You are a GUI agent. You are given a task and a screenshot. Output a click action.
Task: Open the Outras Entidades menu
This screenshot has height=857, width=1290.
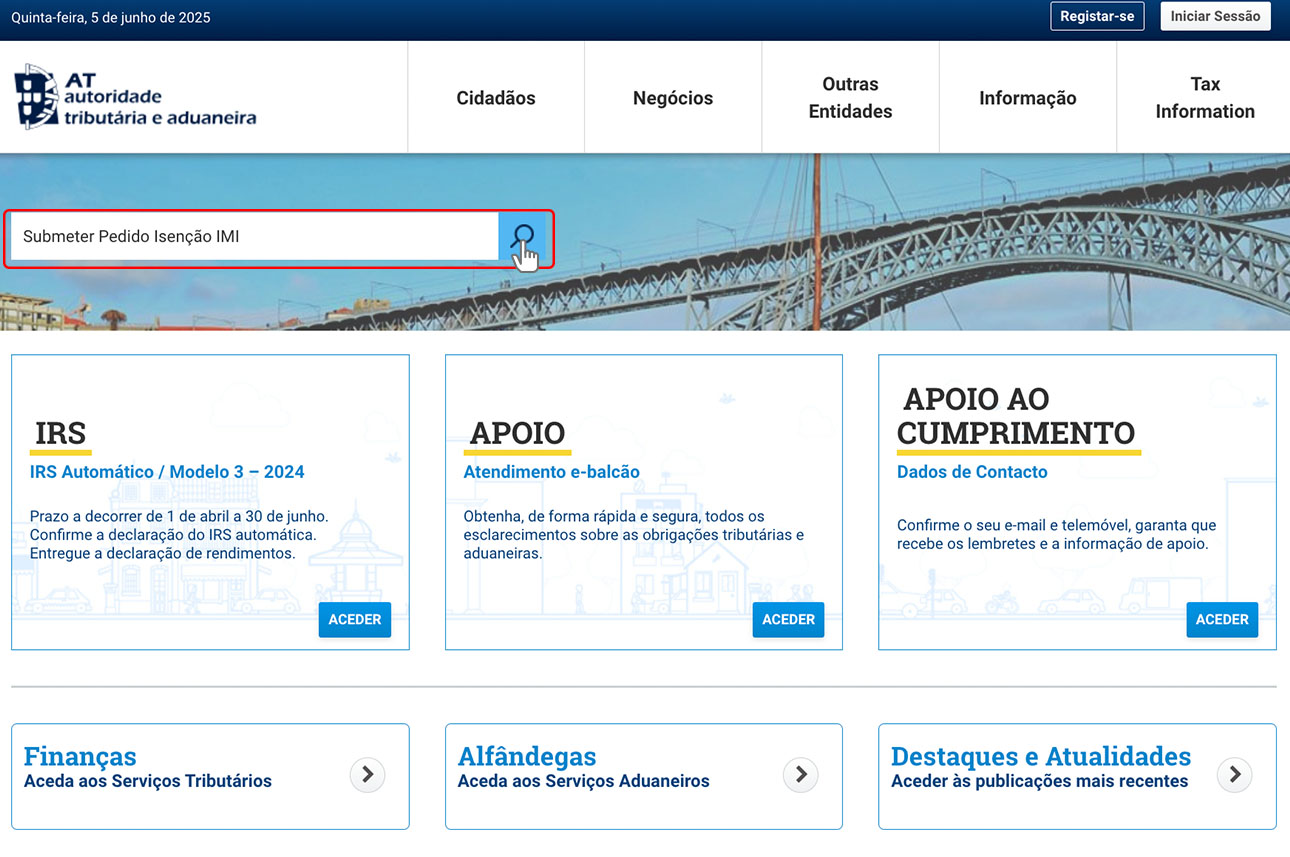coord(850,98)
